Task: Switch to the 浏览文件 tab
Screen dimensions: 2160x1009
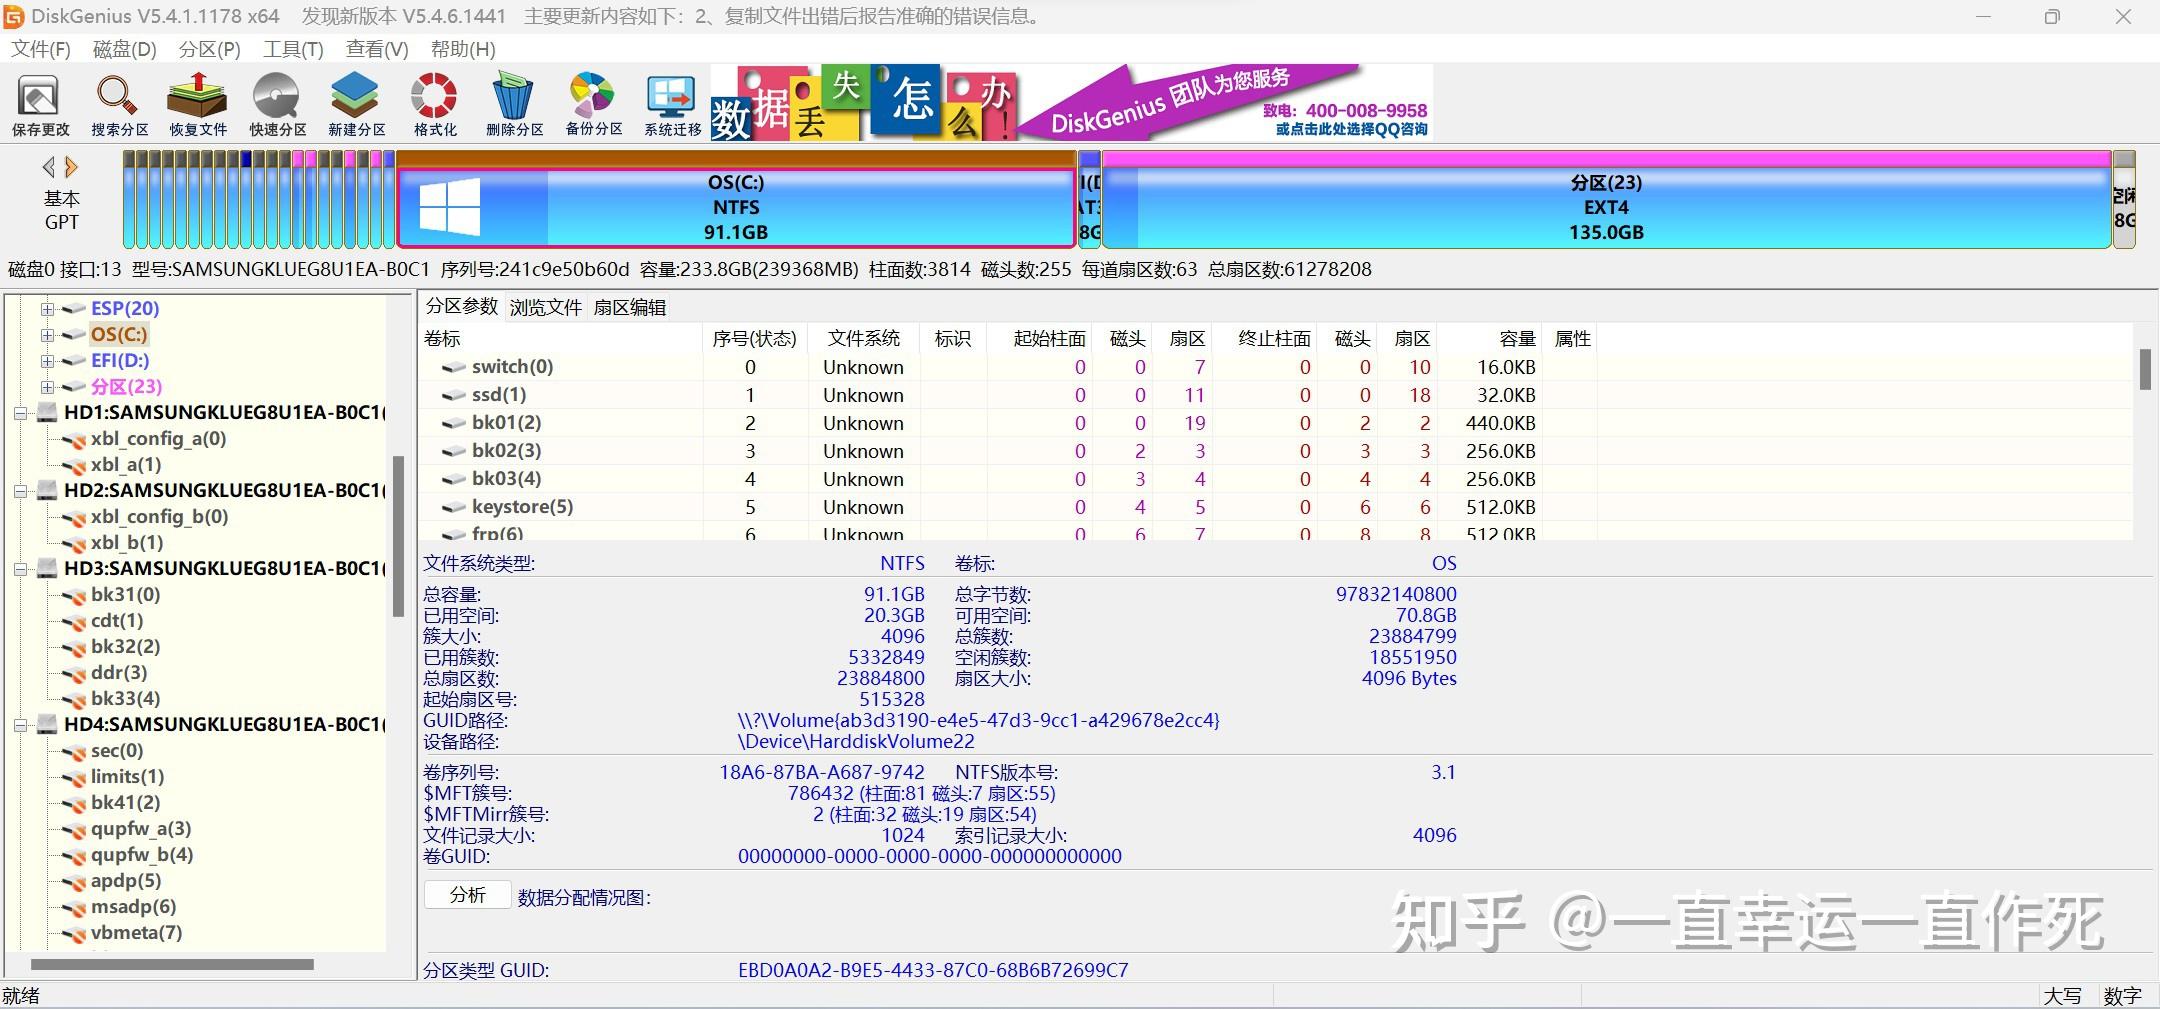Action: pos(545,307)
